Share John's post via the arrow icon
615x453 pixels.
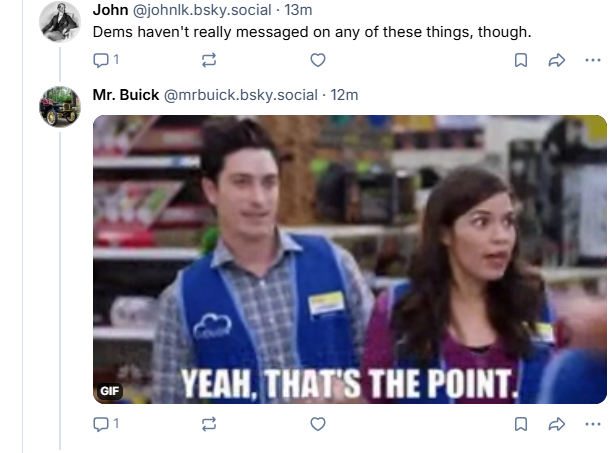557,60
